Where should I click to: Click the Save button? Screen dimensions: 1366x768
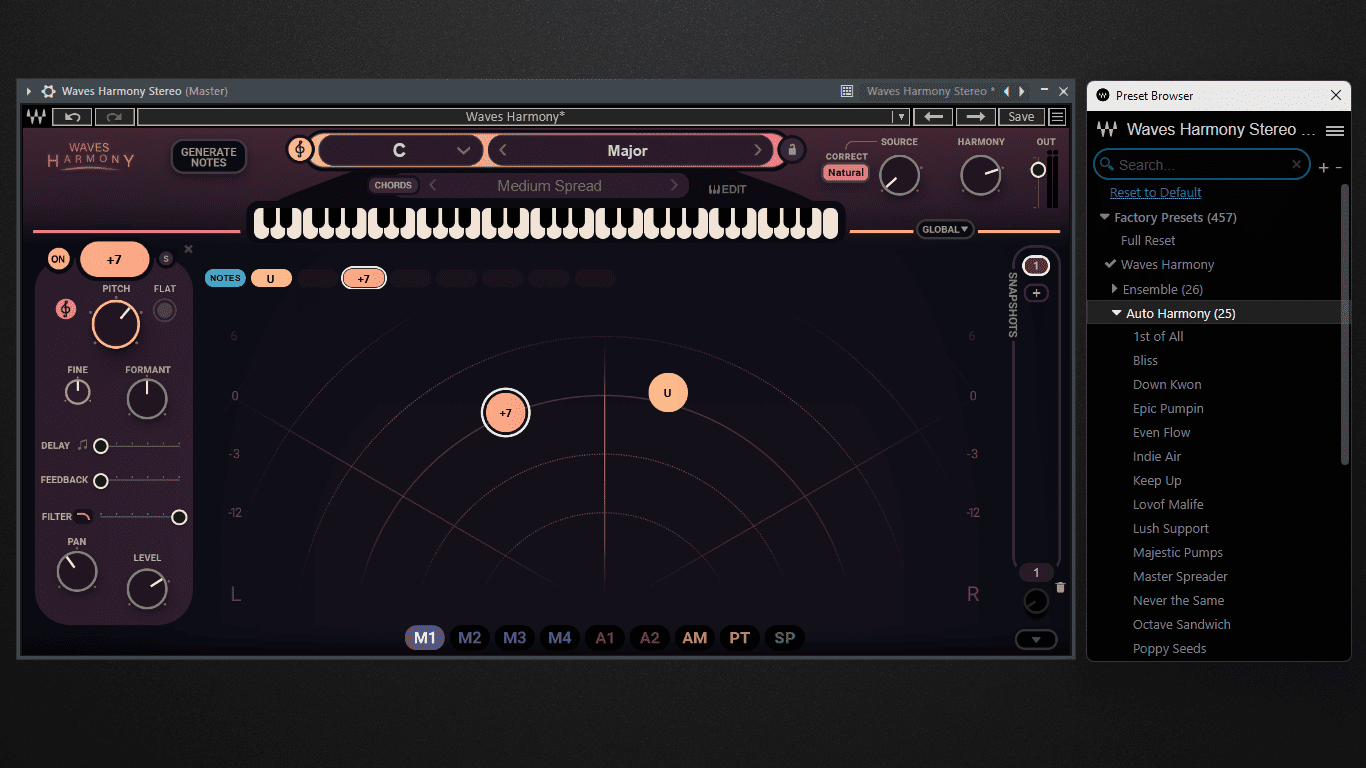tap(1021, 117)
